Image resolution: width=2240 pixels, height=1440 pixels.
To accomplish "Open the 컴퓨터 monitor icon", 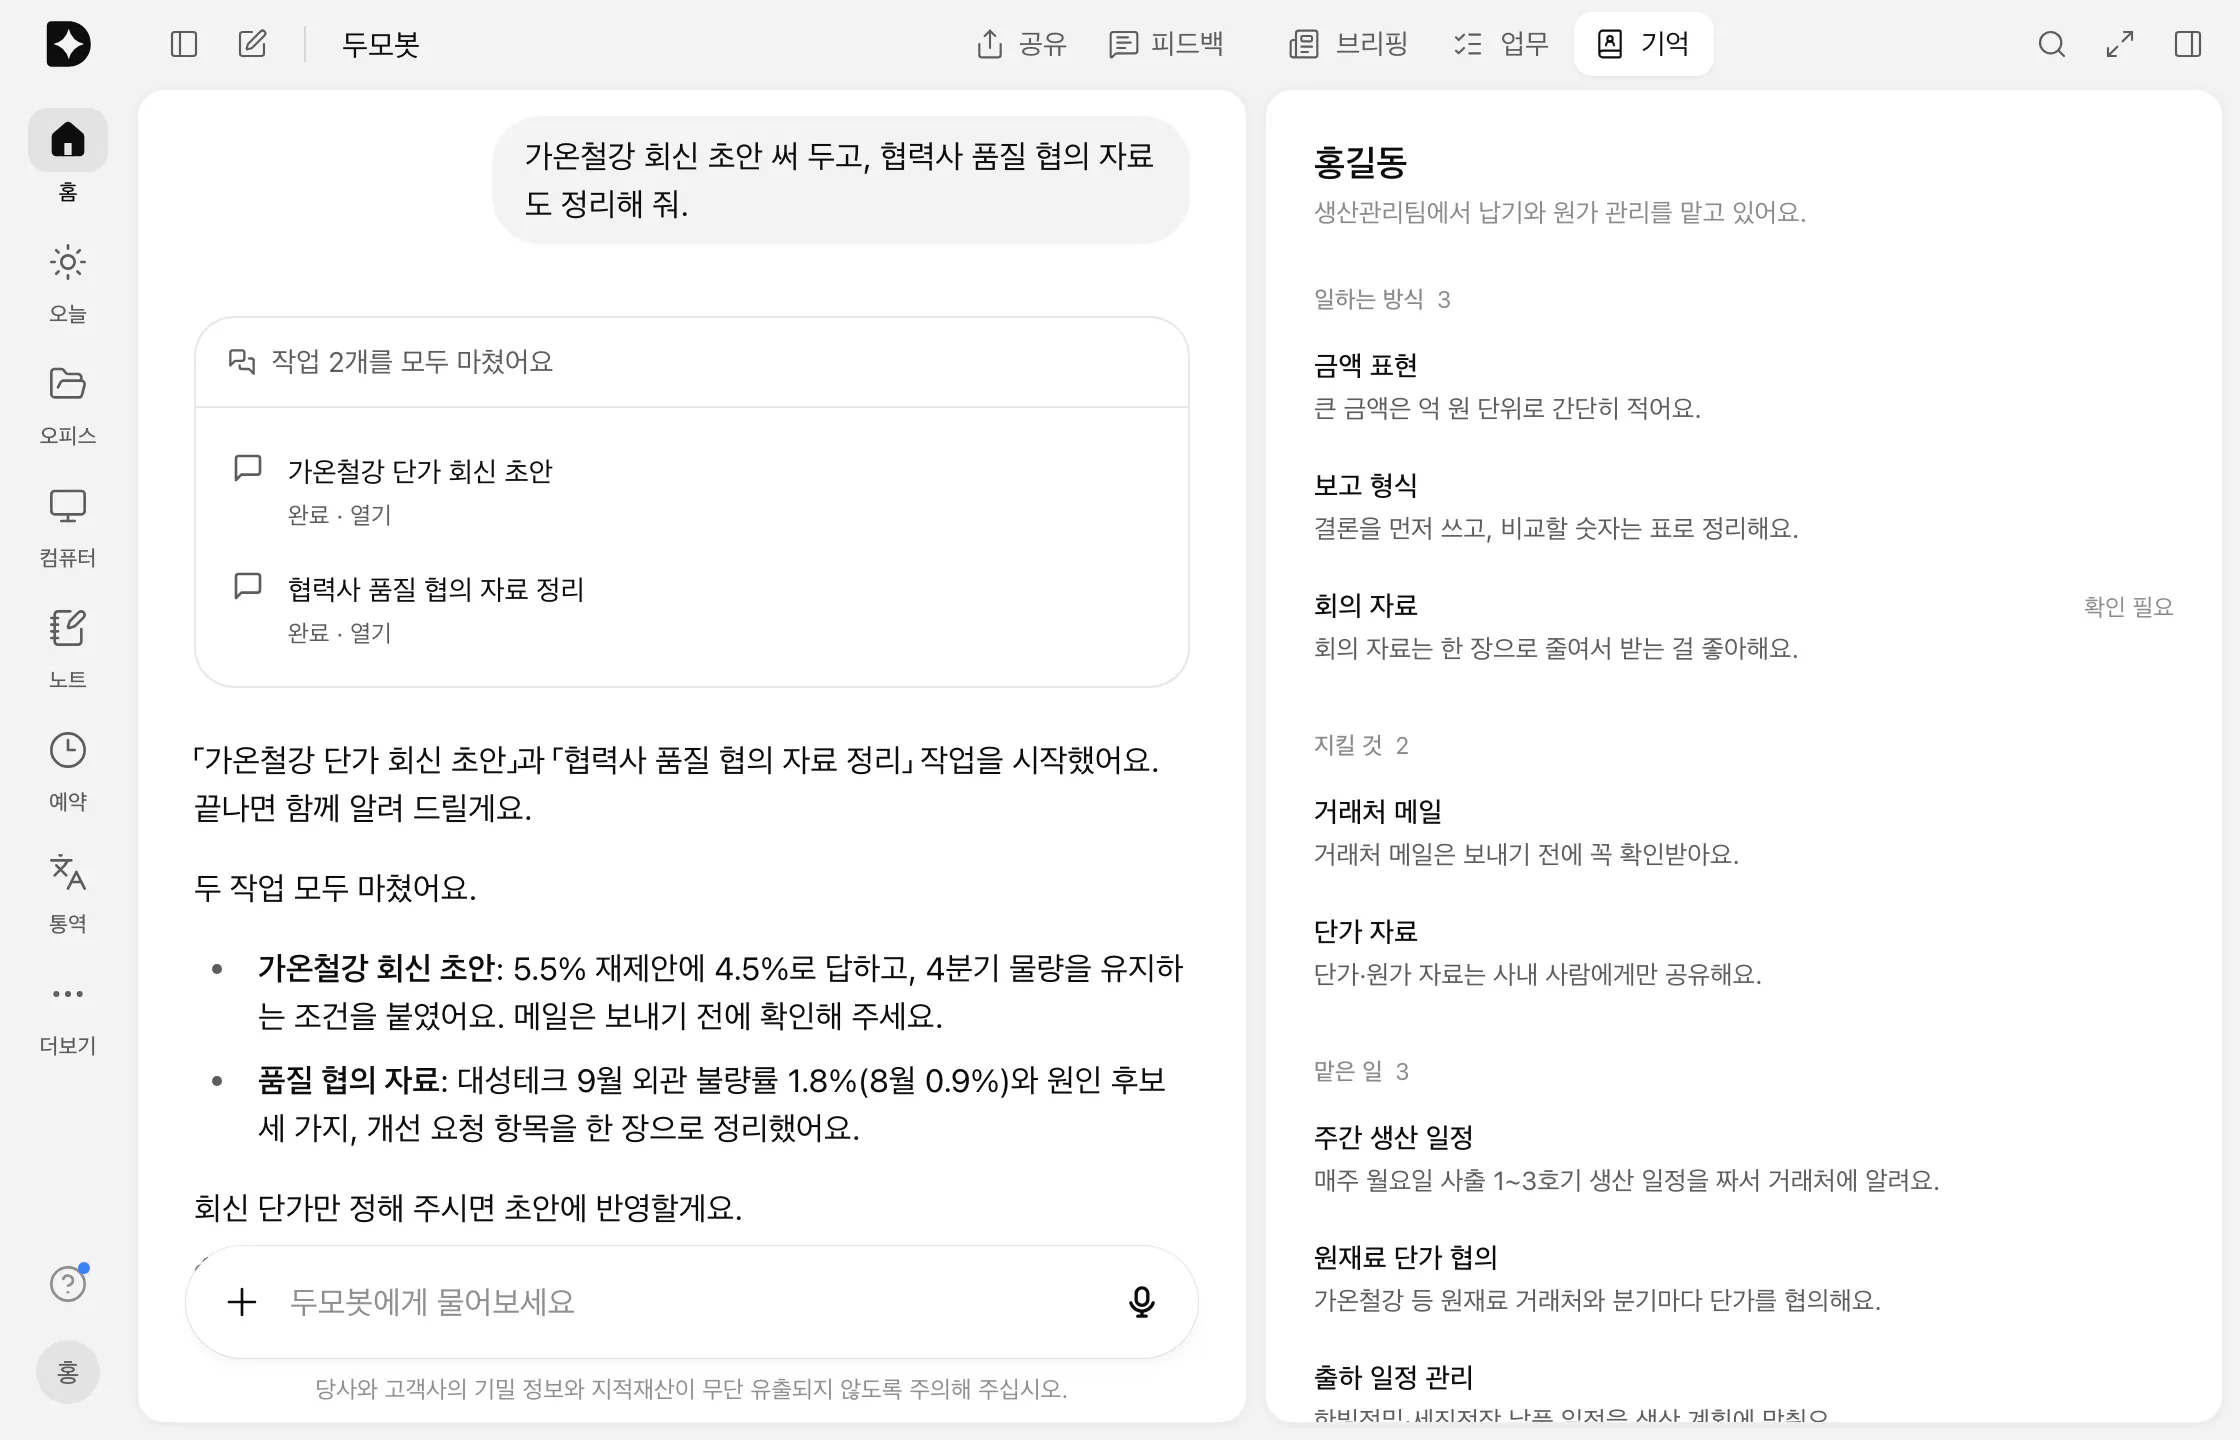I will click(x=68, y=506).
